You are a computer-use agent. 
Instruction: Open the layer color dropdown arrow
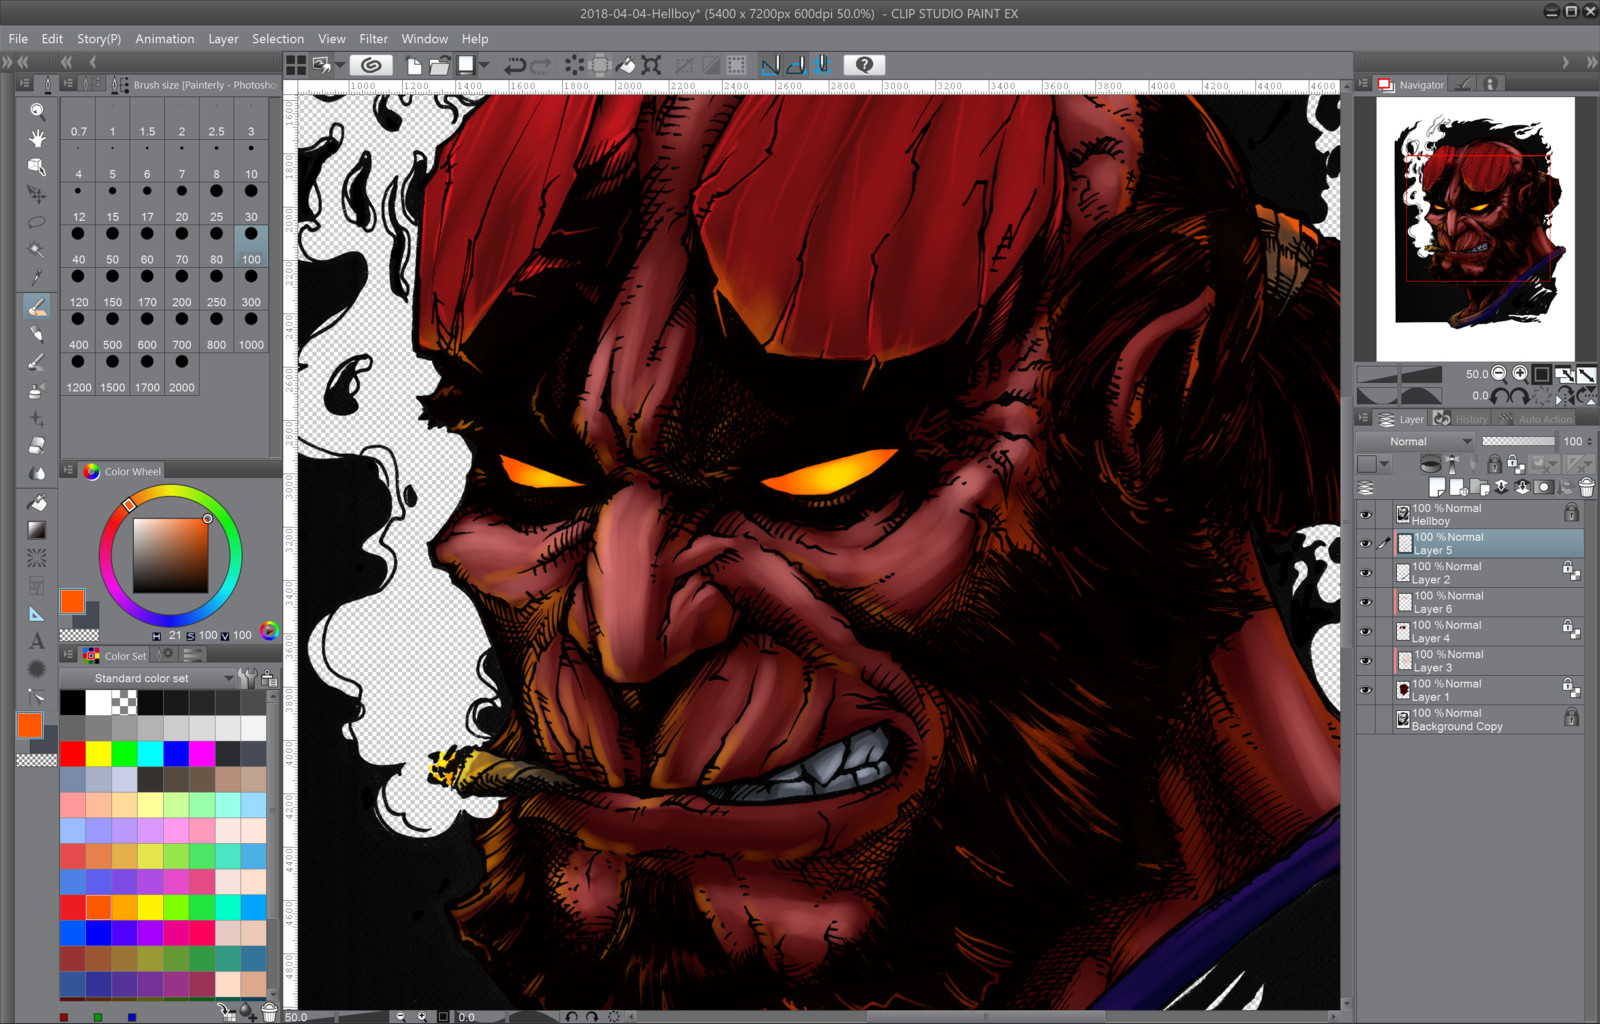pos(1384,464)
